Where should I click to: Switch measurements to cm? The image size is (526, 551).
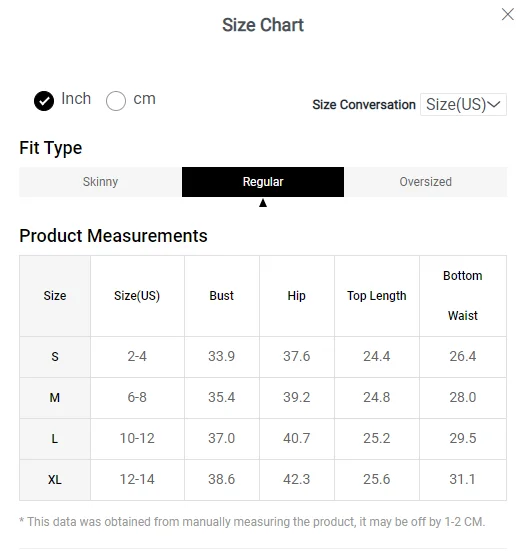116,101
